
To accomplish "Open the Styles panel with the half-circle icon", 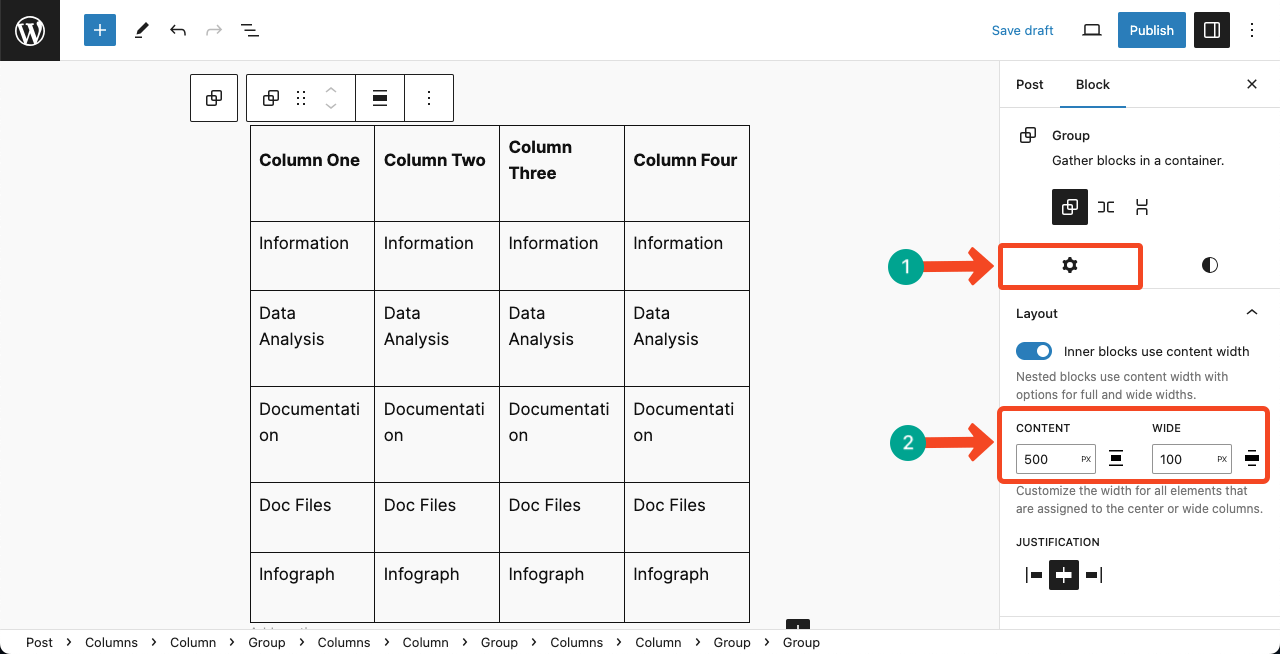I will click(1209, 265).
